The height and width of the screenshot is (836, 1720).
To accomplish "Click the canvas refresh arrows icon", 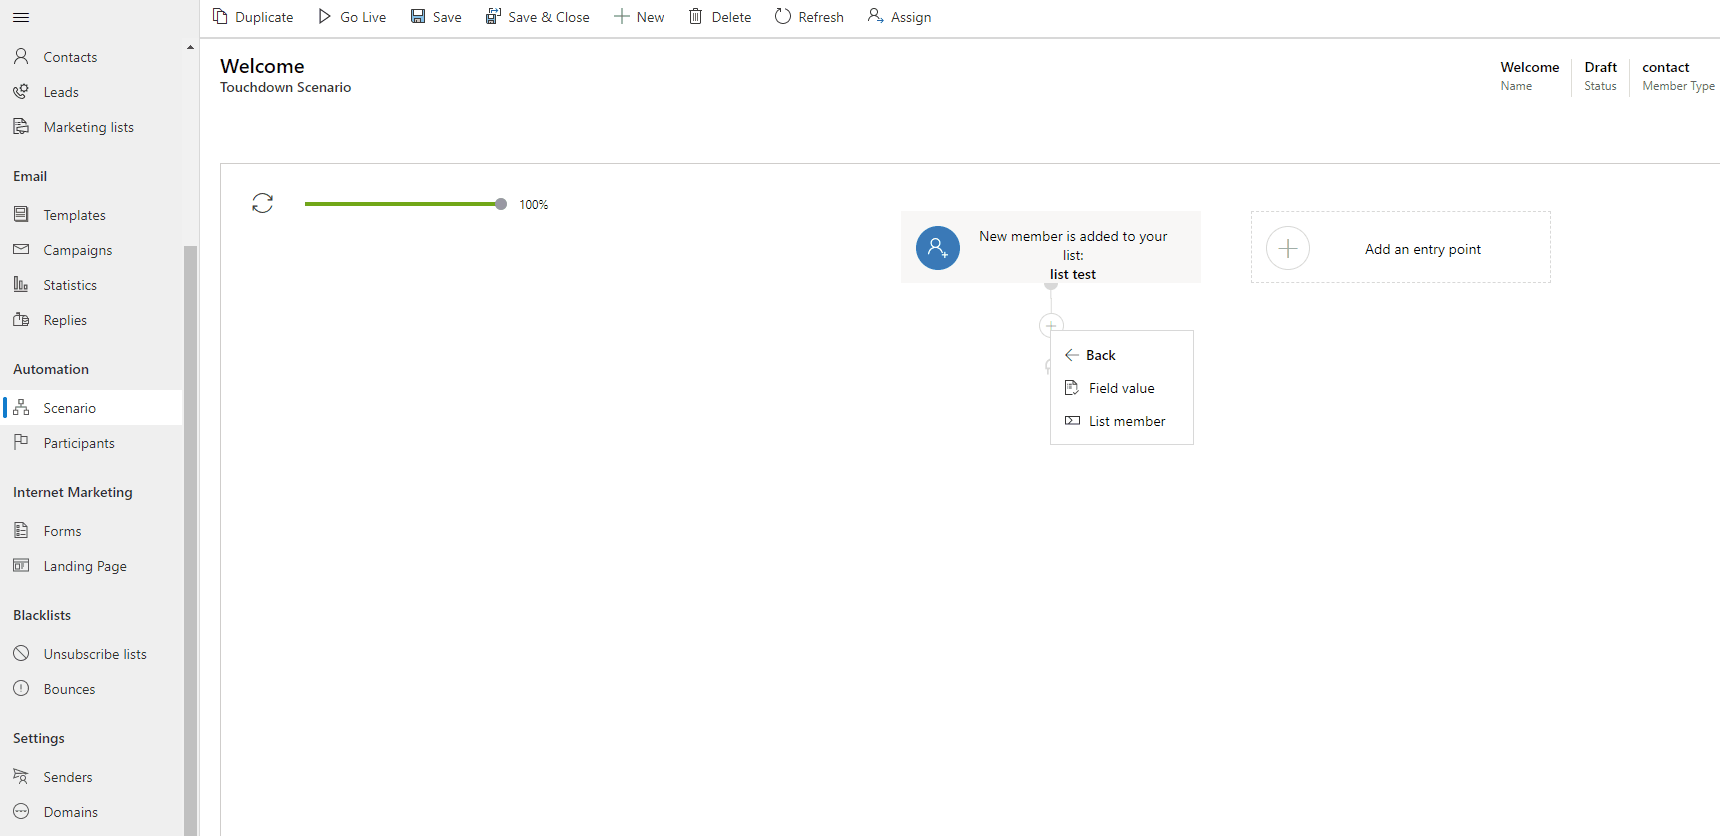I will pyautogui.click(x=262, y=204).
